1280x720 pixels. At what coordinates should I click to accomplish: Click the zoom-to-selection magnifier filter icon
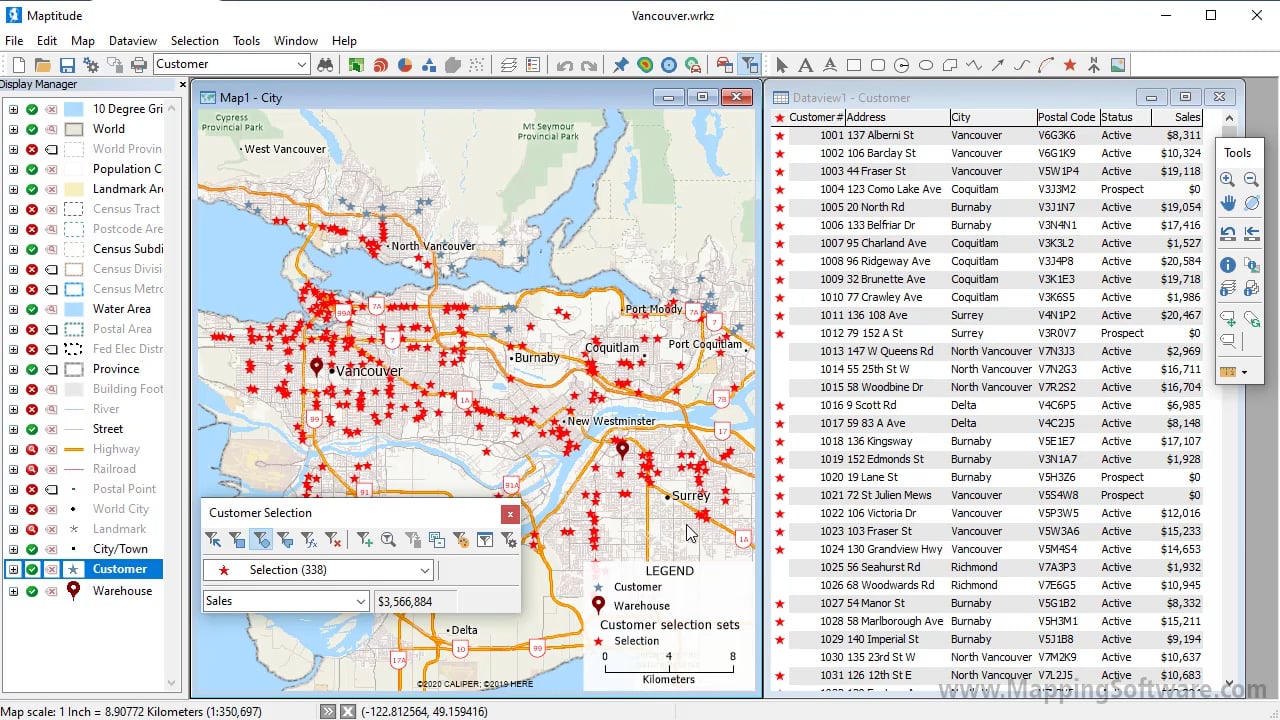tap(388, 540)
